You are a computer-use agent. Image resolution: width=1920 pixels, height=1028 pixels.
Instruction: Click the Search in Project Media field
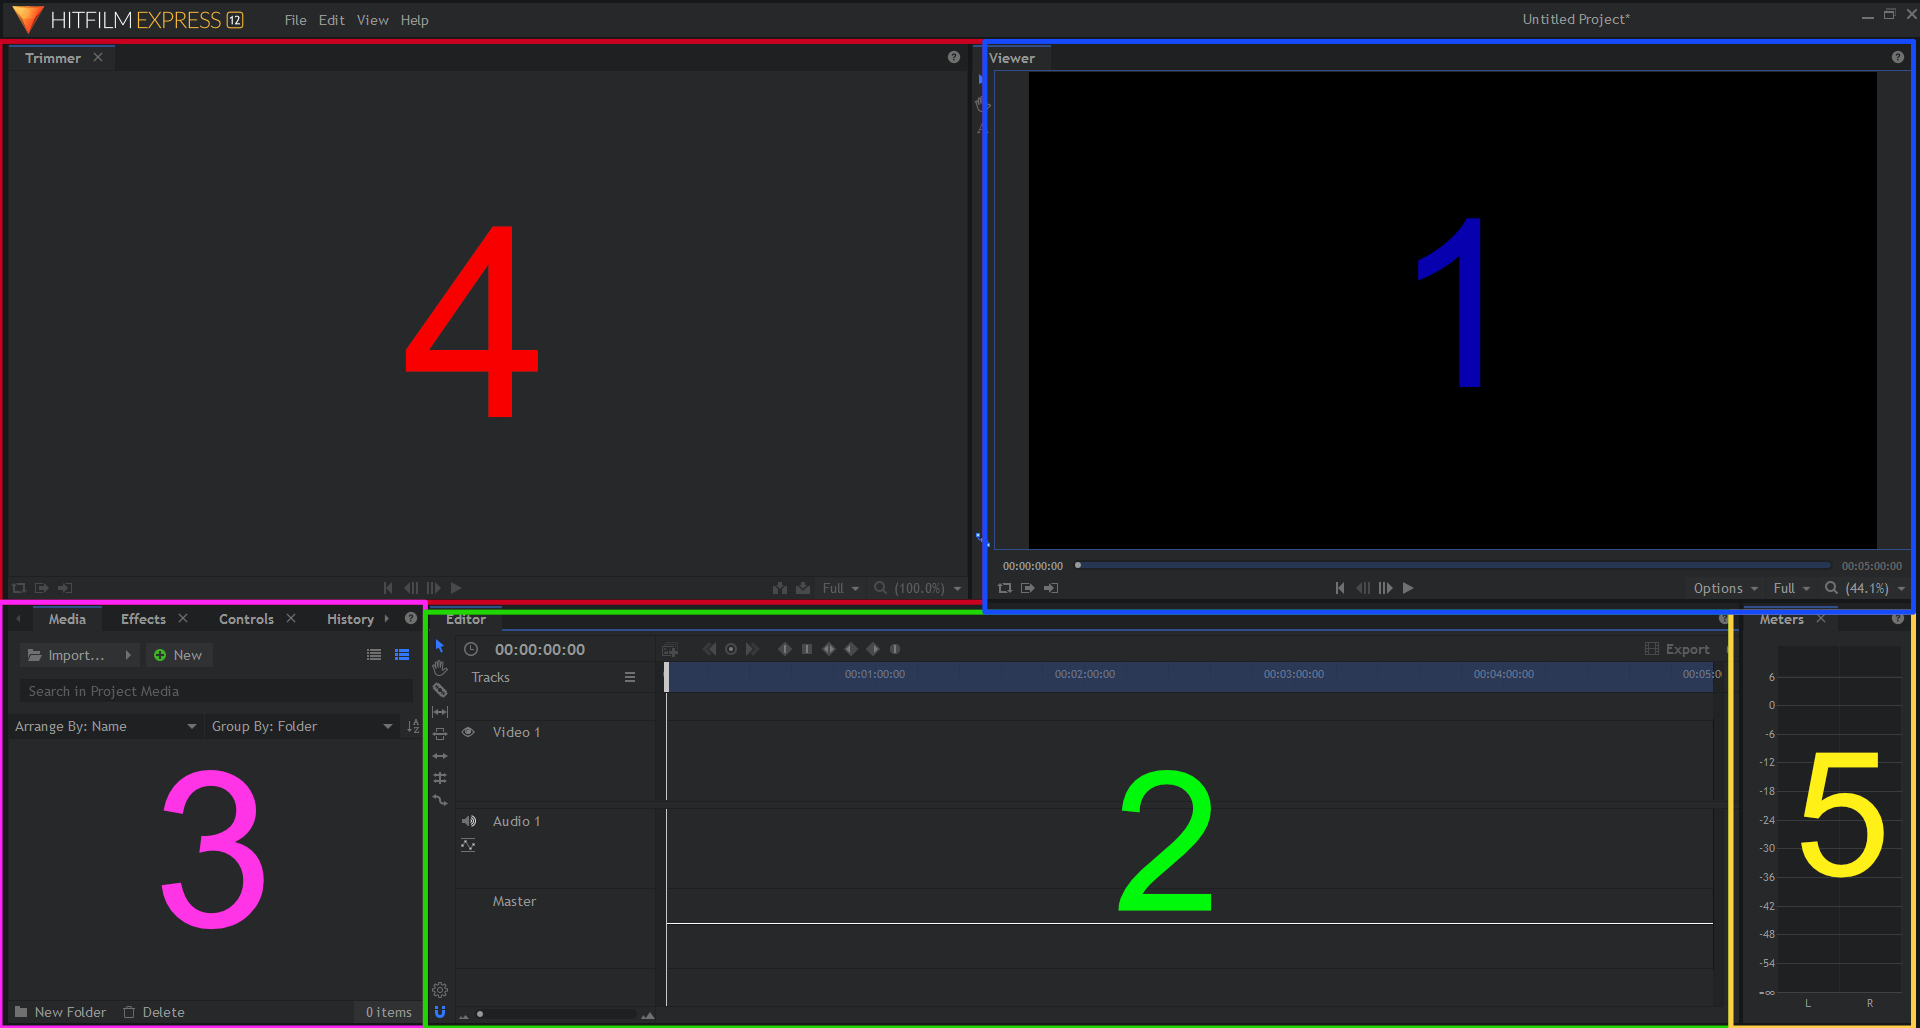[x=215, y=690]
